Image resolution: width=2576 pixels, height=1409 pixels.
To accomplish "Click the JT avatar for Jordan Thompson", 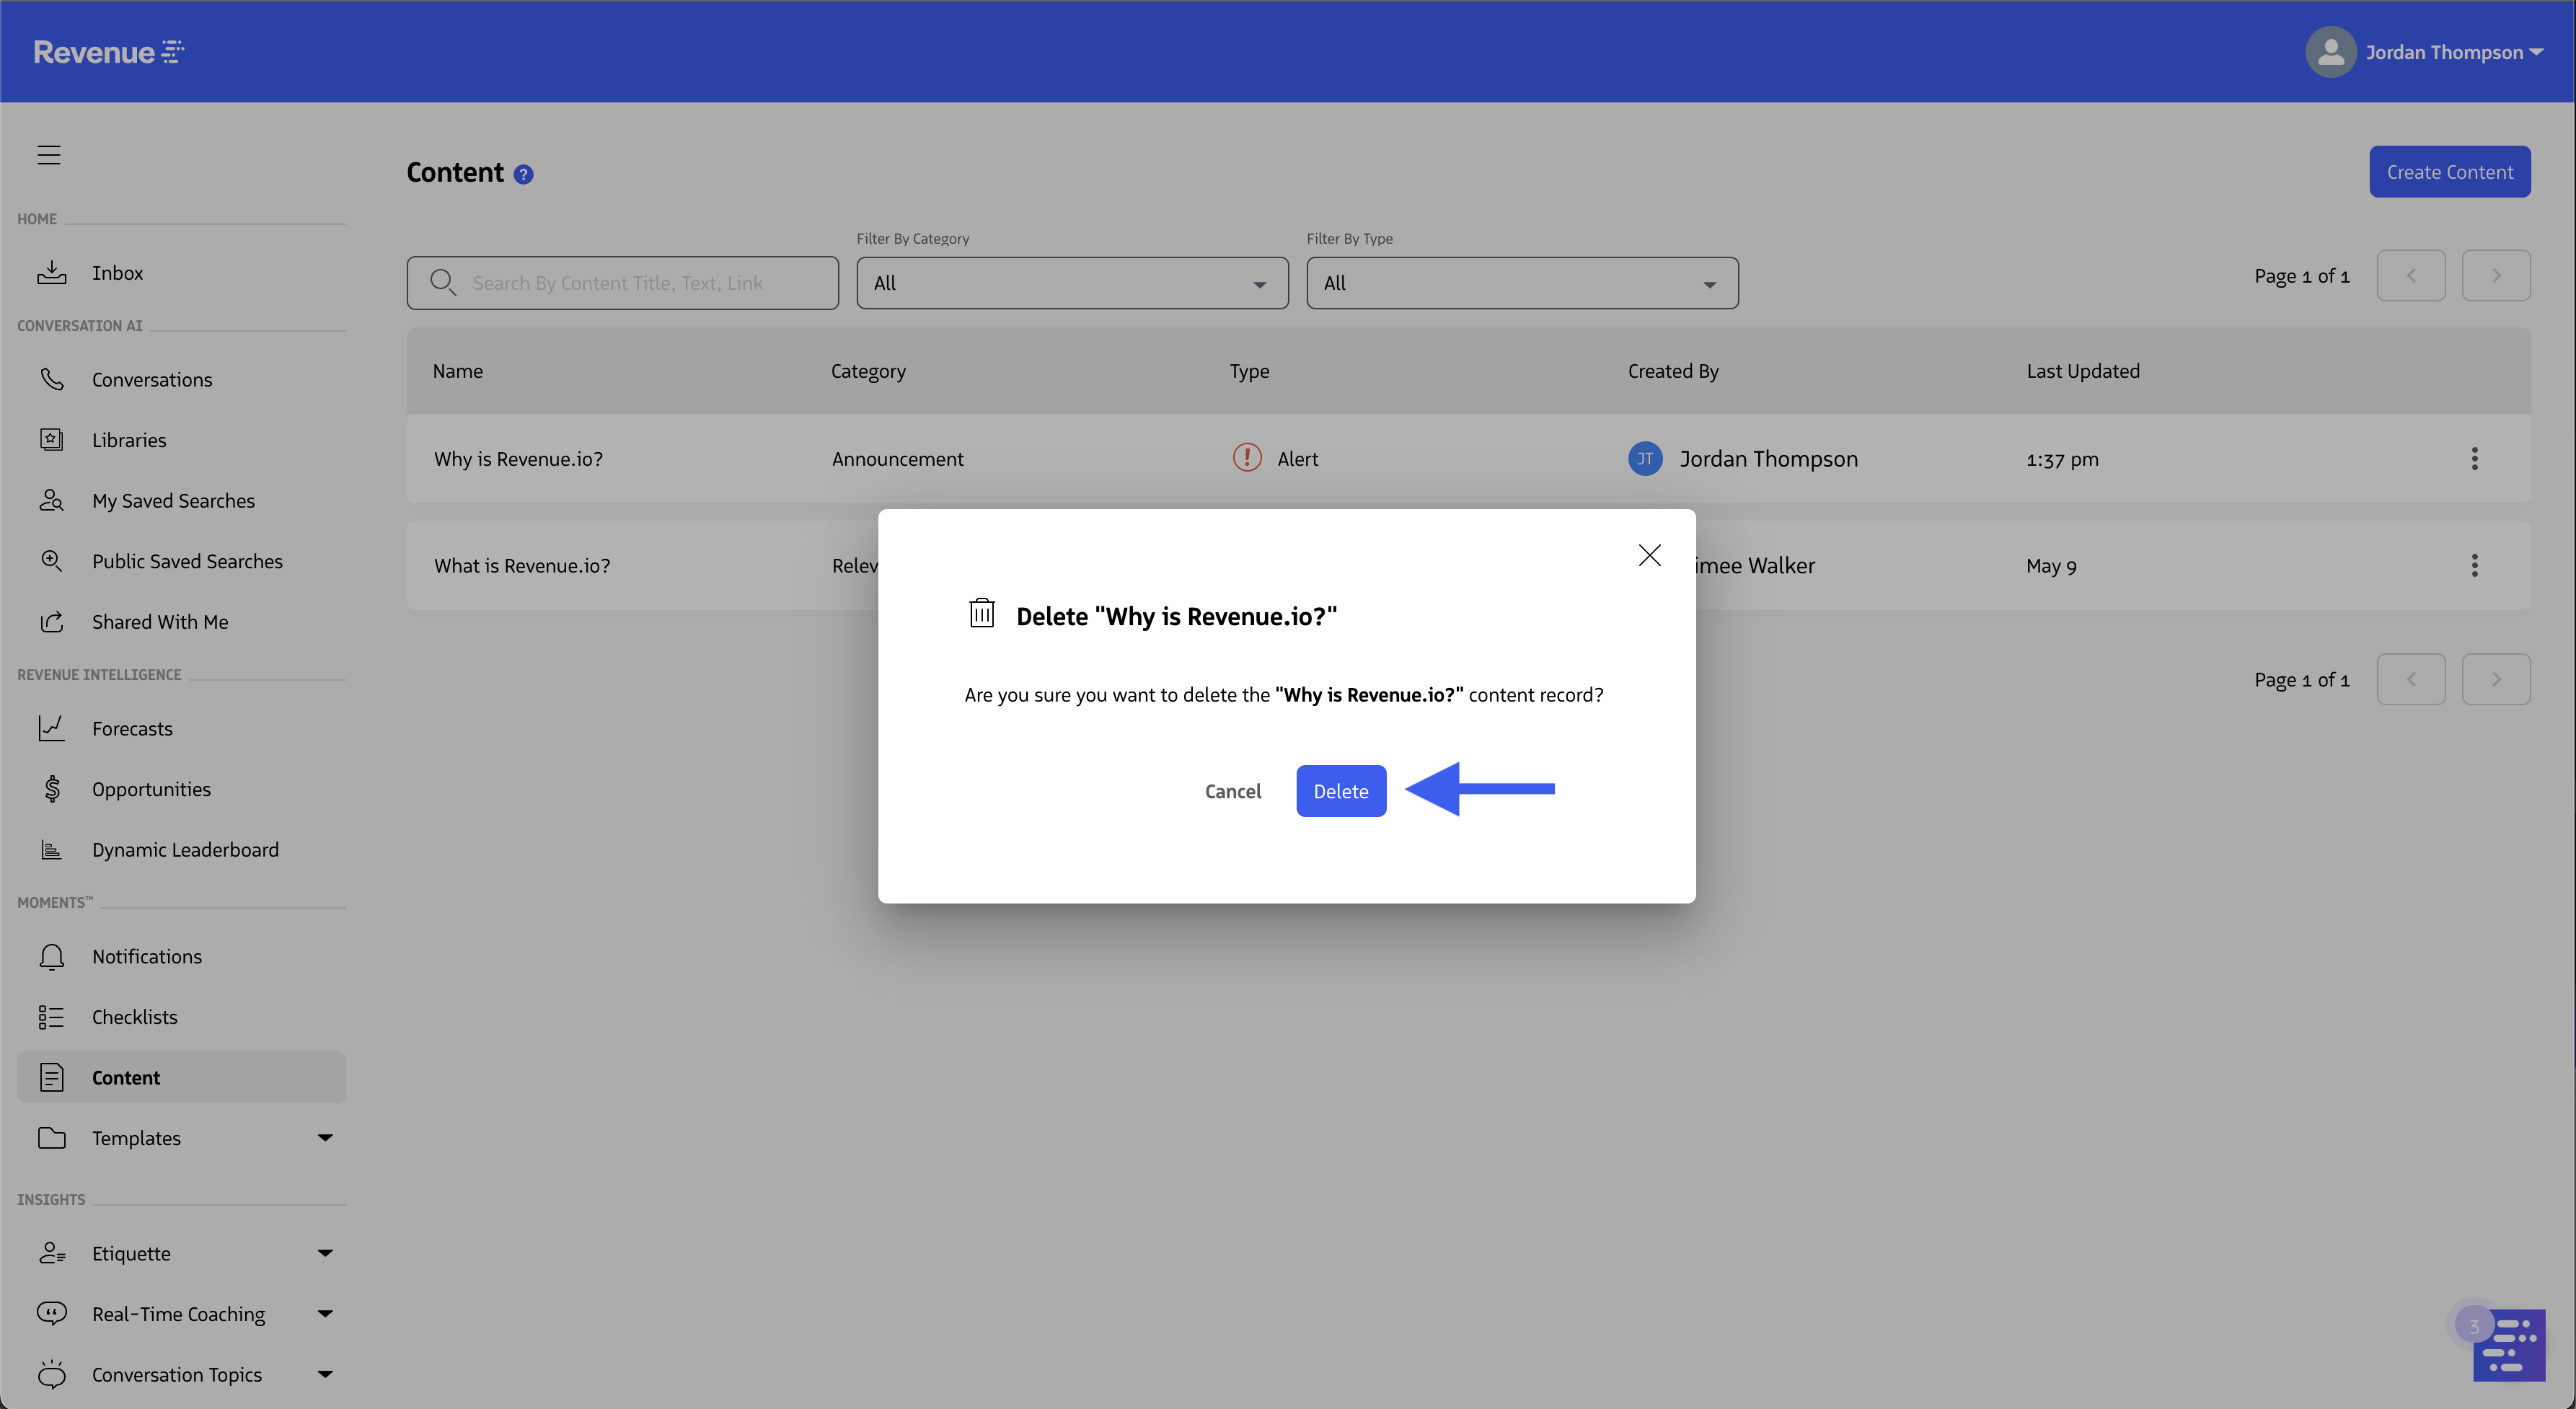I will click(x=1645, y=458).
